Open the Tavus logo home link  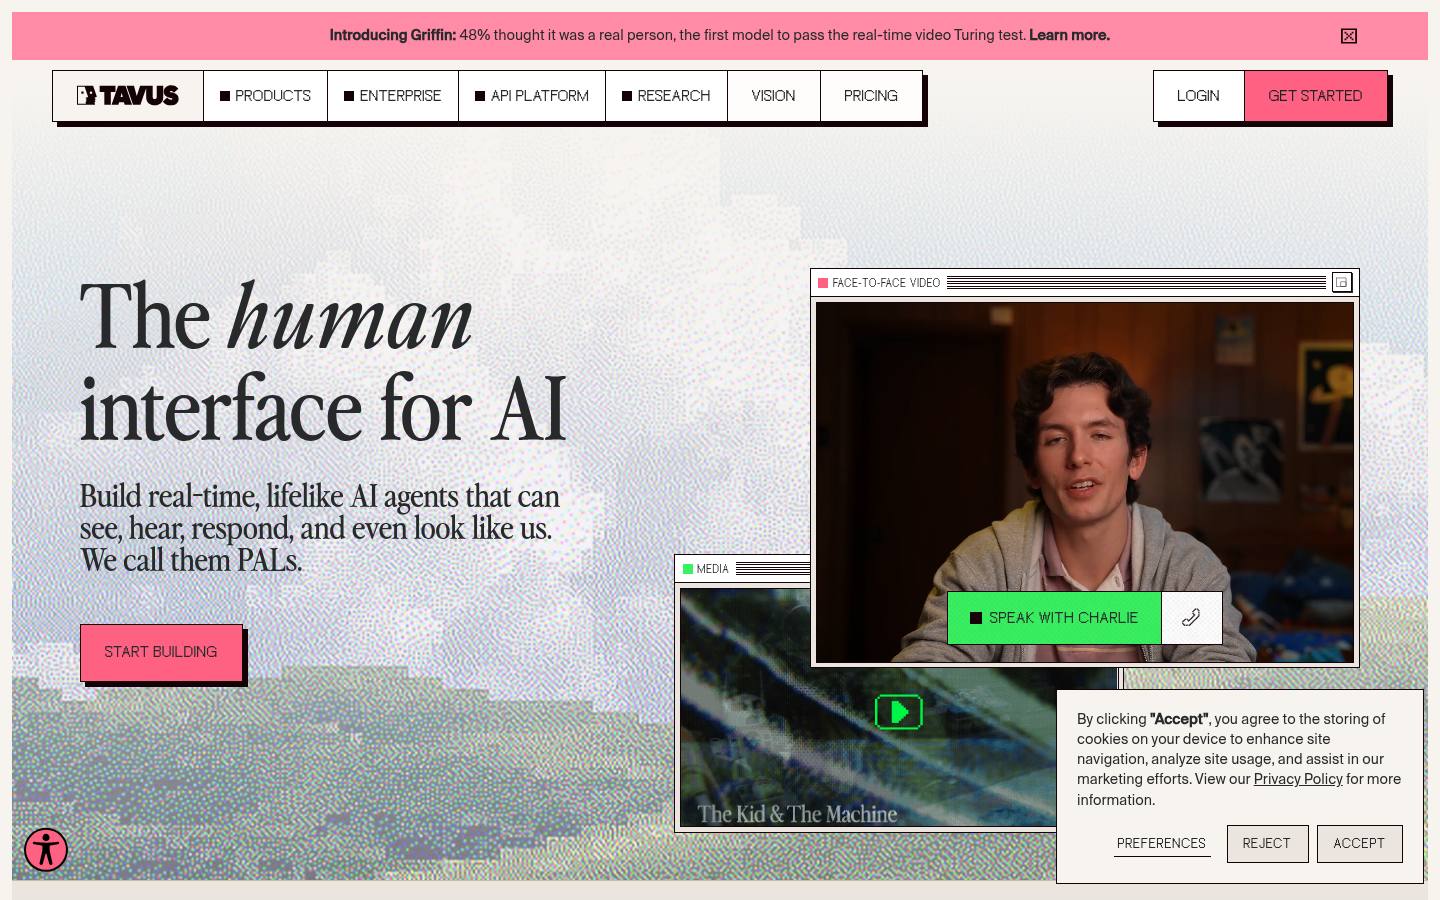tap(128, 96)
